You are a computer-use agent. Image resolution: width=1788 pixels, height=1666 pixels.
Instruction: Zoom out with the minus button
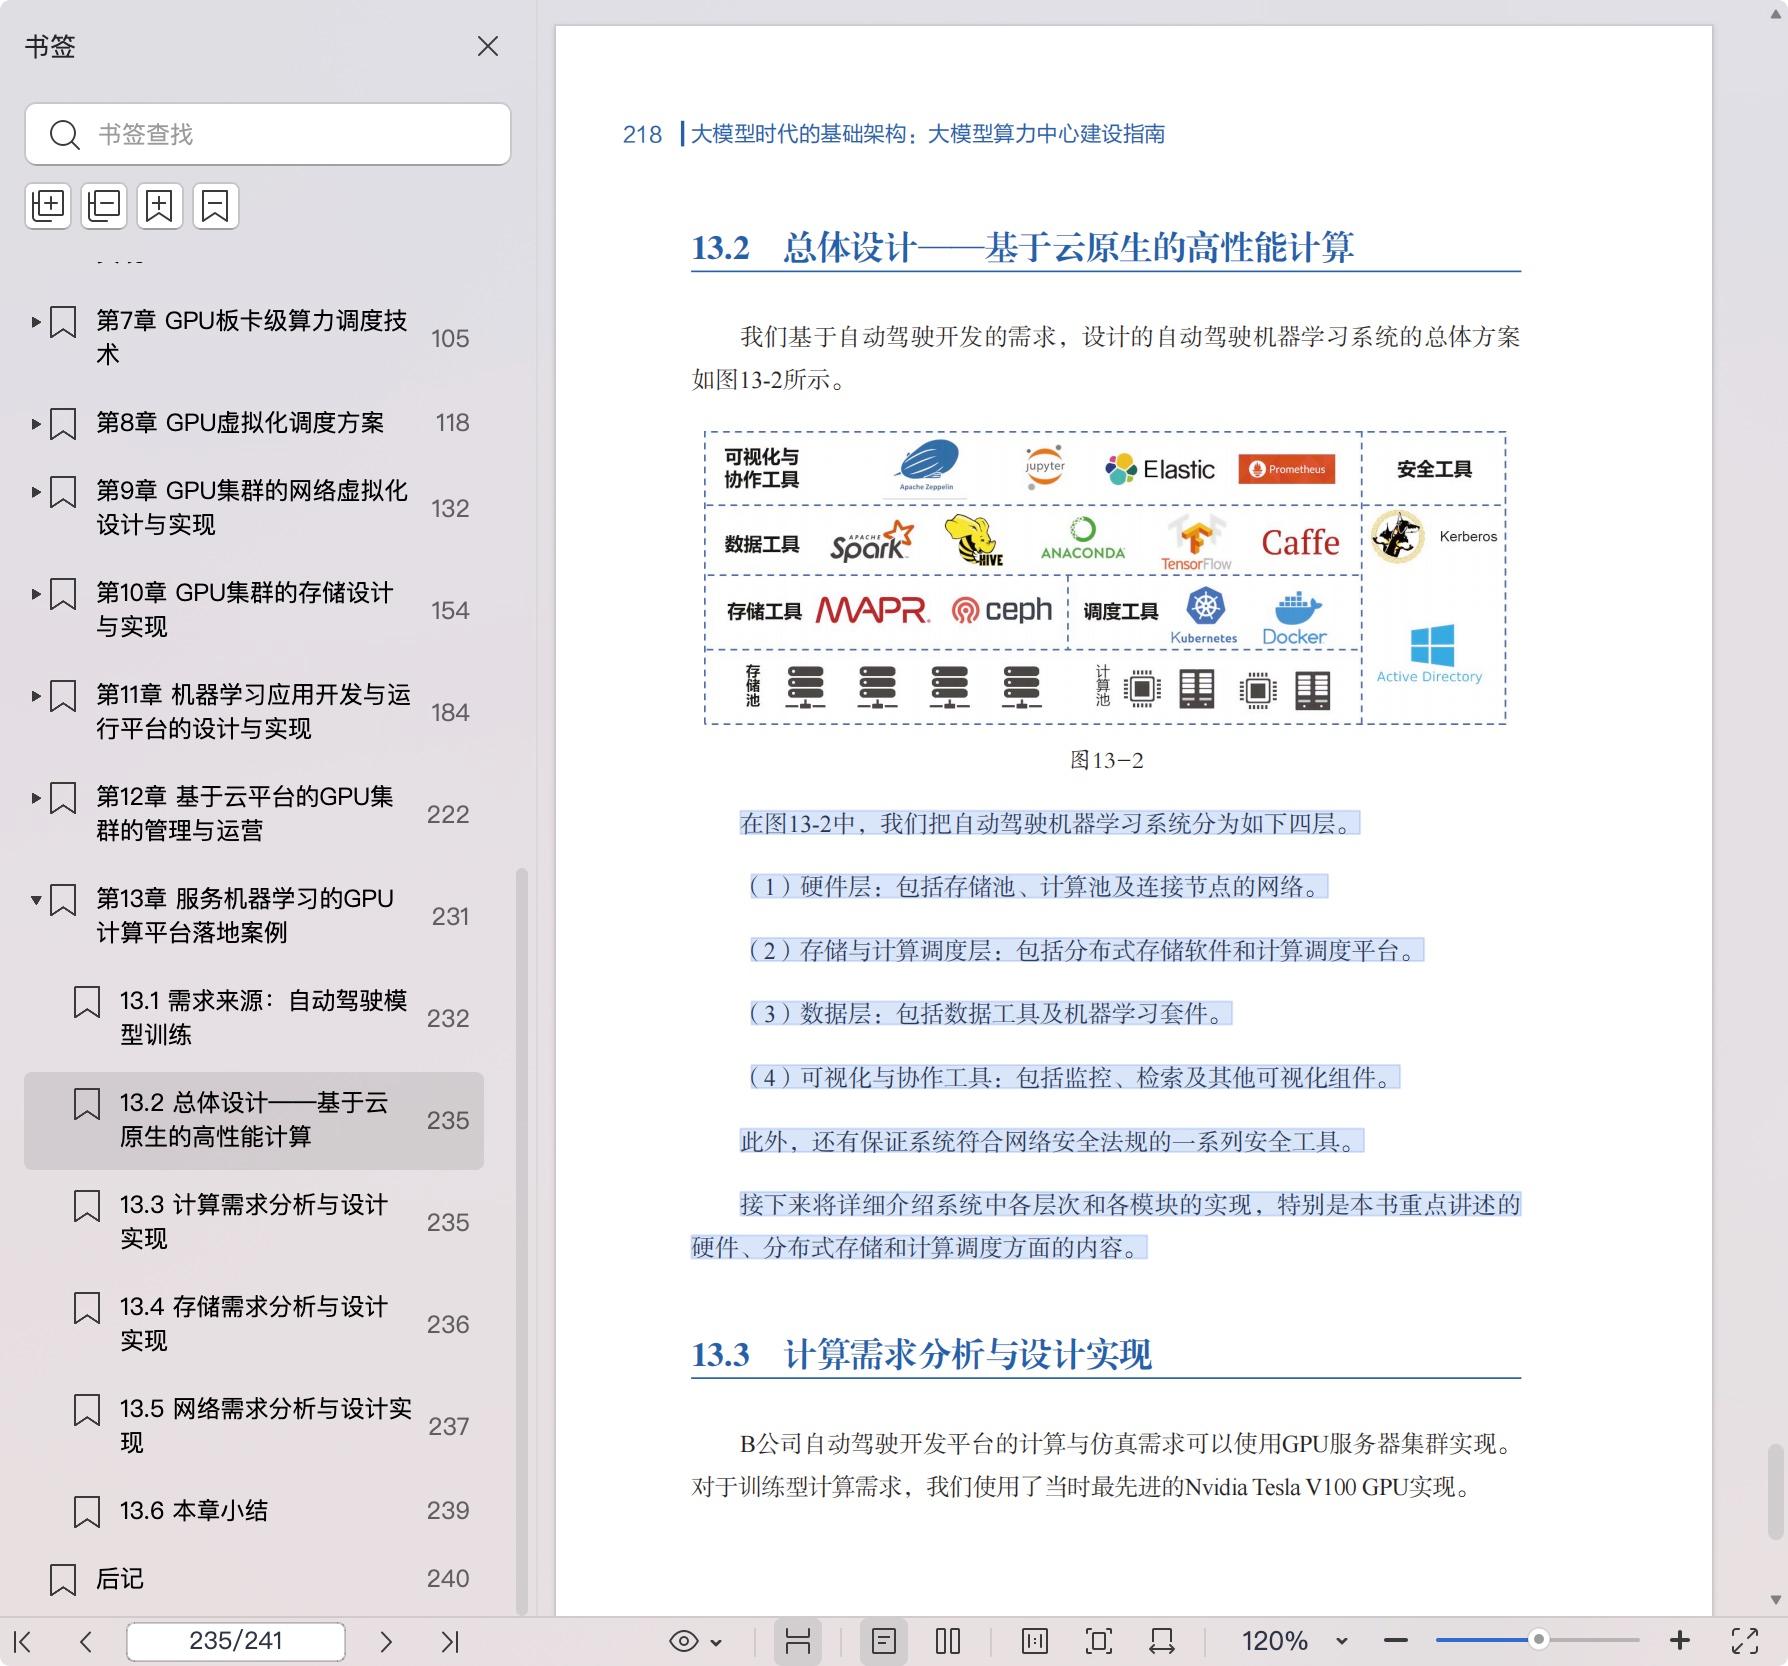1396,1641
